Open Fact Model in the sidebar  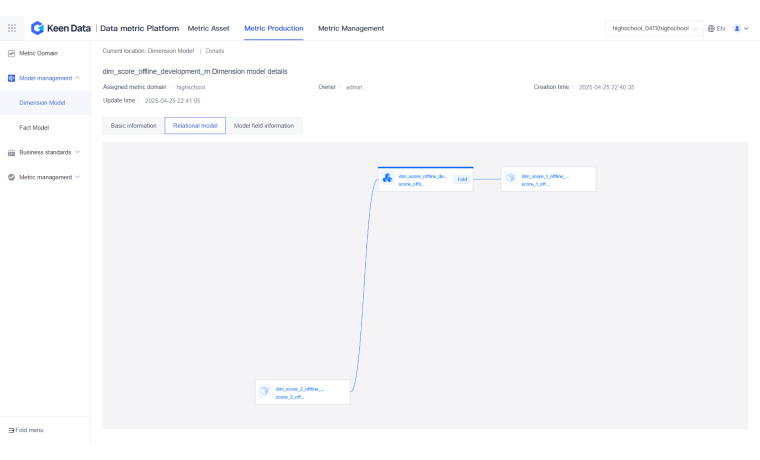pos(34,127)
